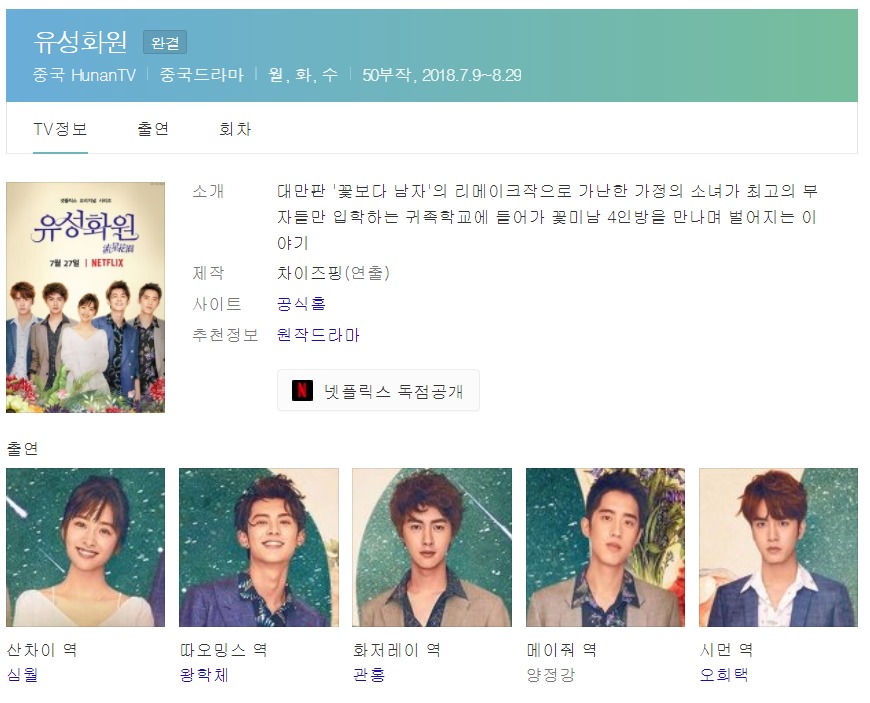The height and width of the screenshot is (703, 870).
Task: Switch to the 출연 tab
Action: pyautogui.click(x=153, y=129)
